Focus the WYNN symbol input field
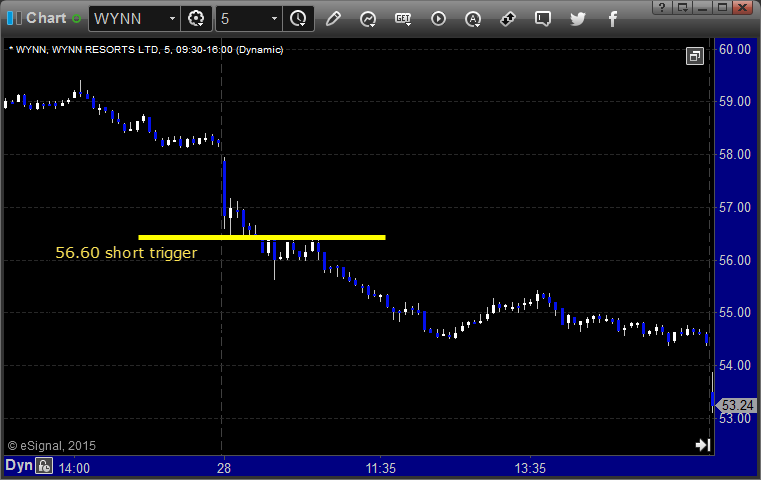The width and height of the screenshot is (761, 480). [x=128, y=19]
